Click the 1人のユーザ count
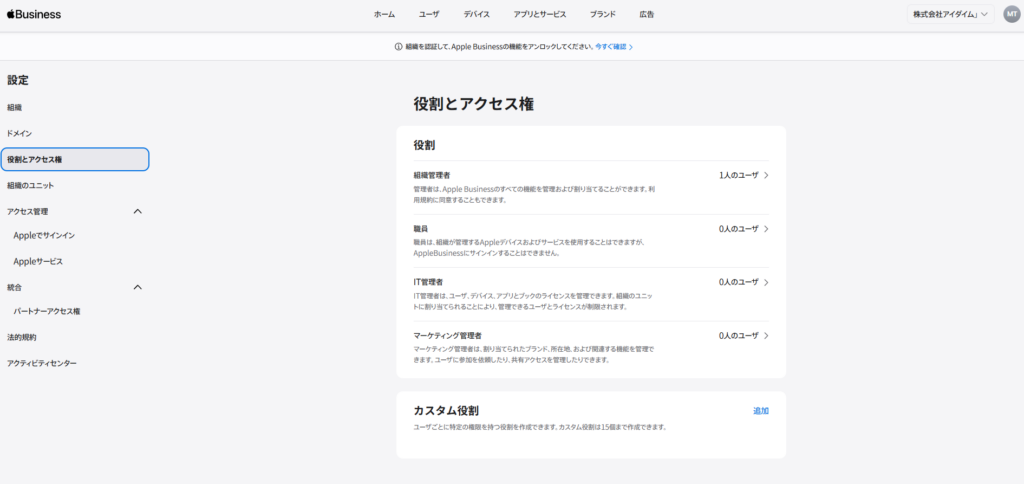This screenshot has width=1024, height=484. coord(739,175)
